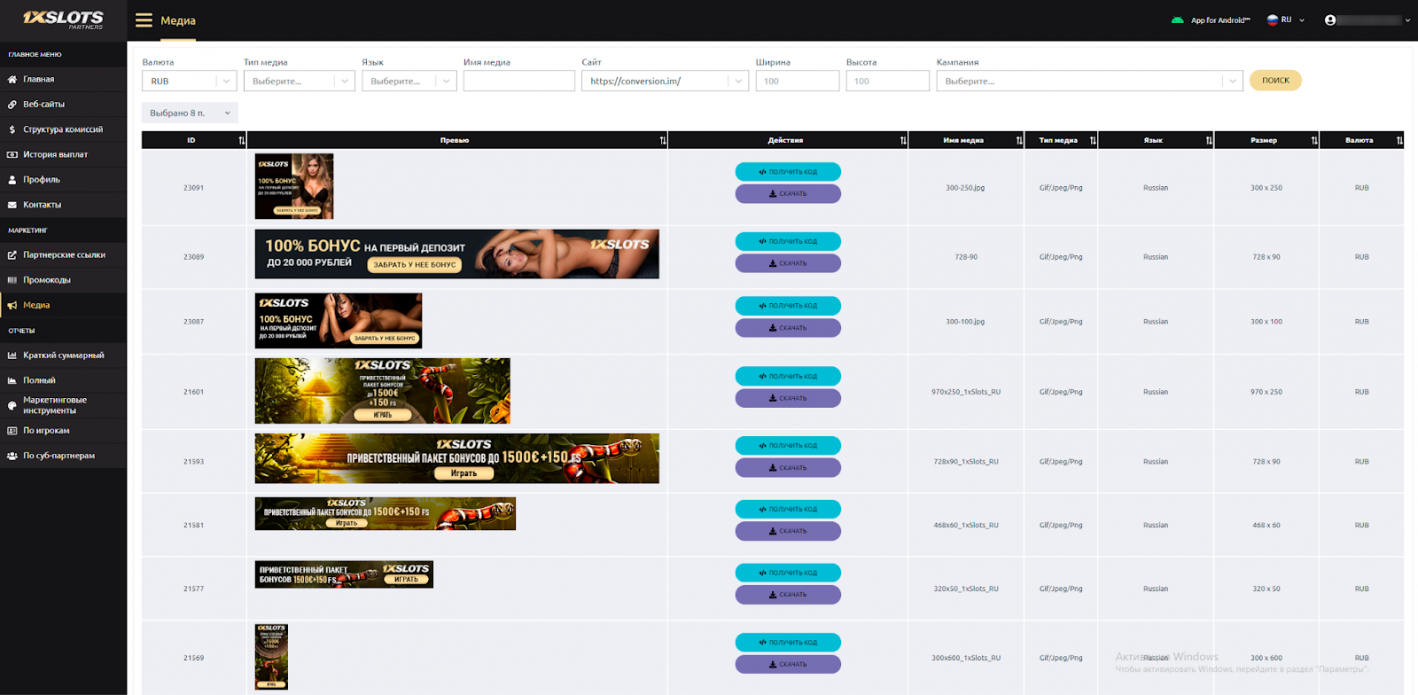Get code for media ID 23087
Viewport: 1418px width, 695px height.
788,306
